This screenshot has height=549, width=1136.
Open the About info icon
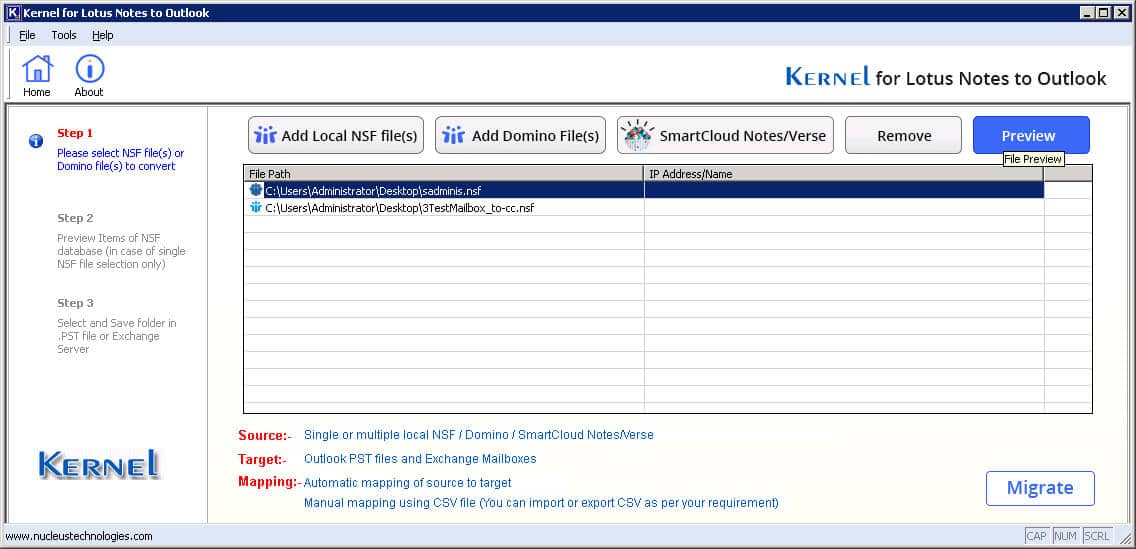point(89,75)
